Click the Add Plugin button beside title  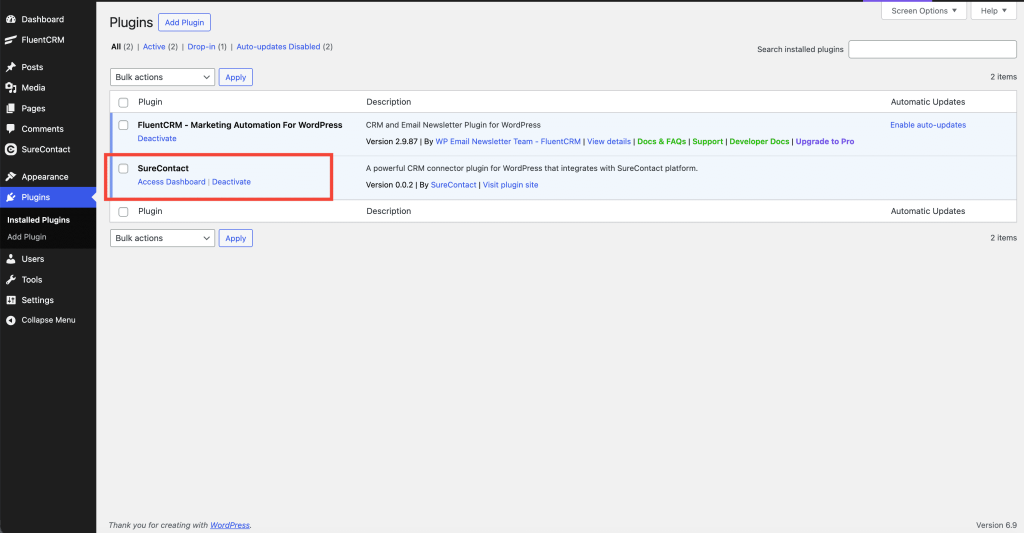[x=184, y=22]
